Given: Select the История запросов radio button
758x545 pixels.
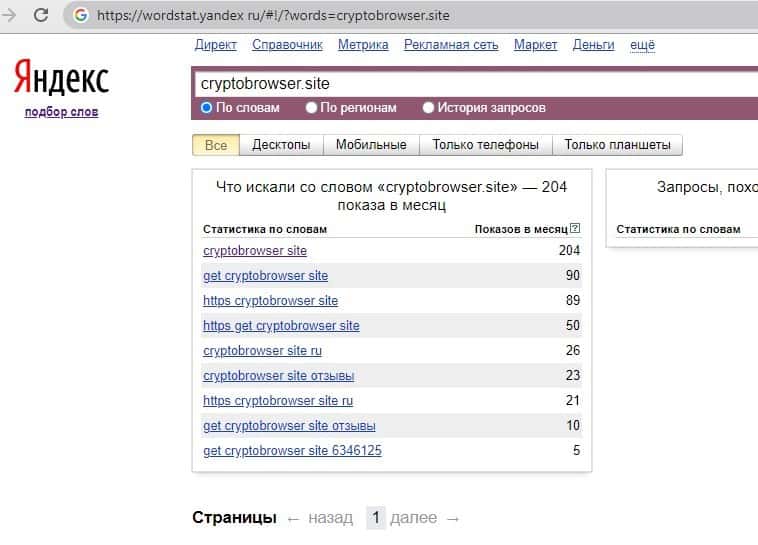Looking at the screenshot, I should click(429, 108).
